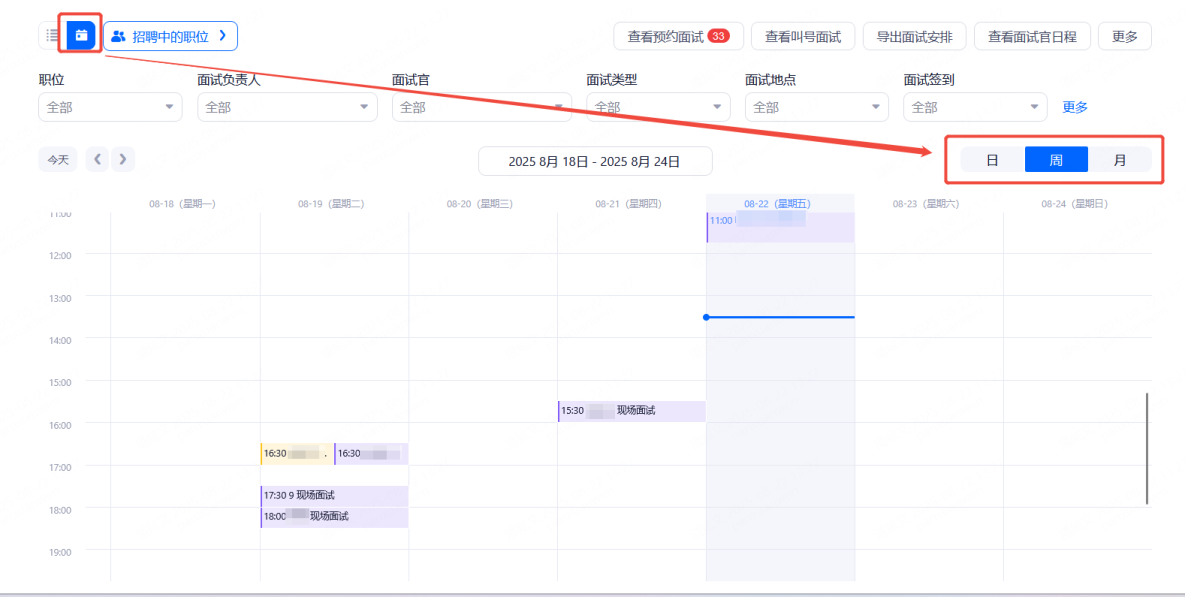Click the date range 2025 8月 18日 field
This screenshot has width=1186, height=598.
(x=595, y=161)
